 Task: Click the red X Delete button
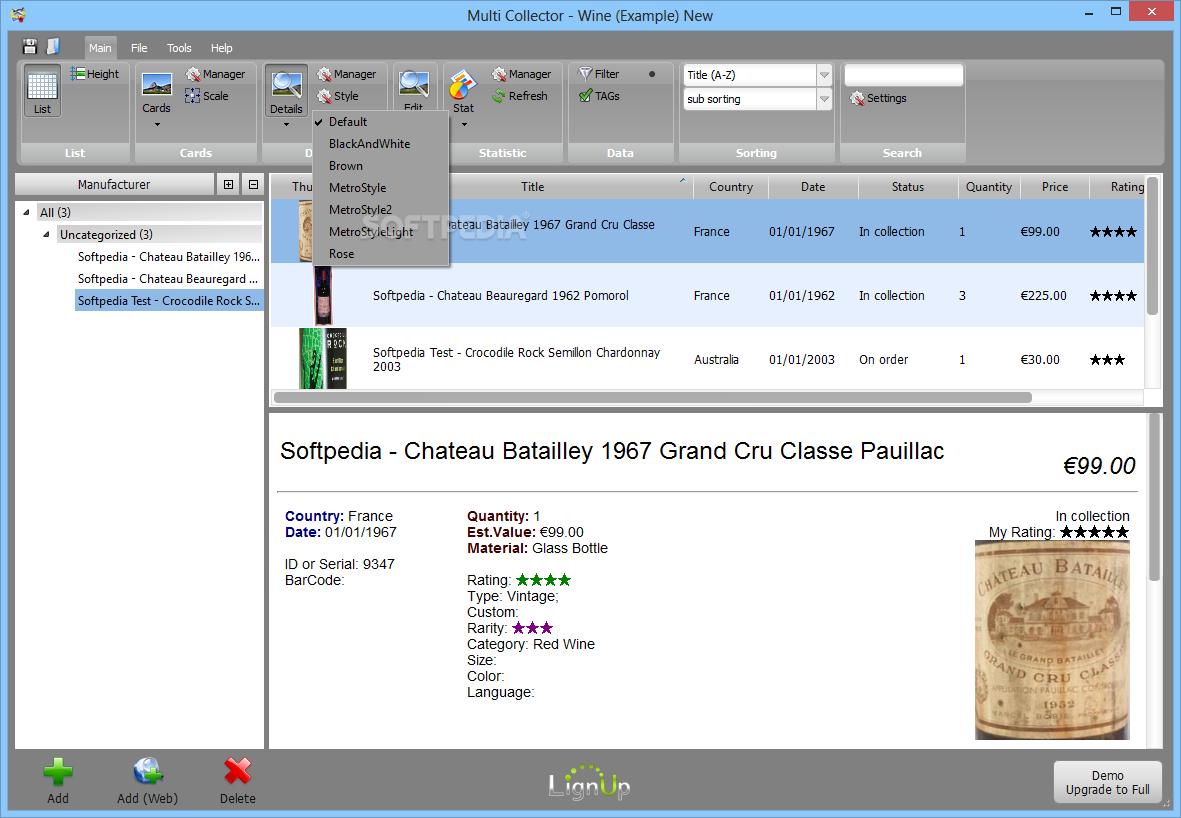point(237,781)
